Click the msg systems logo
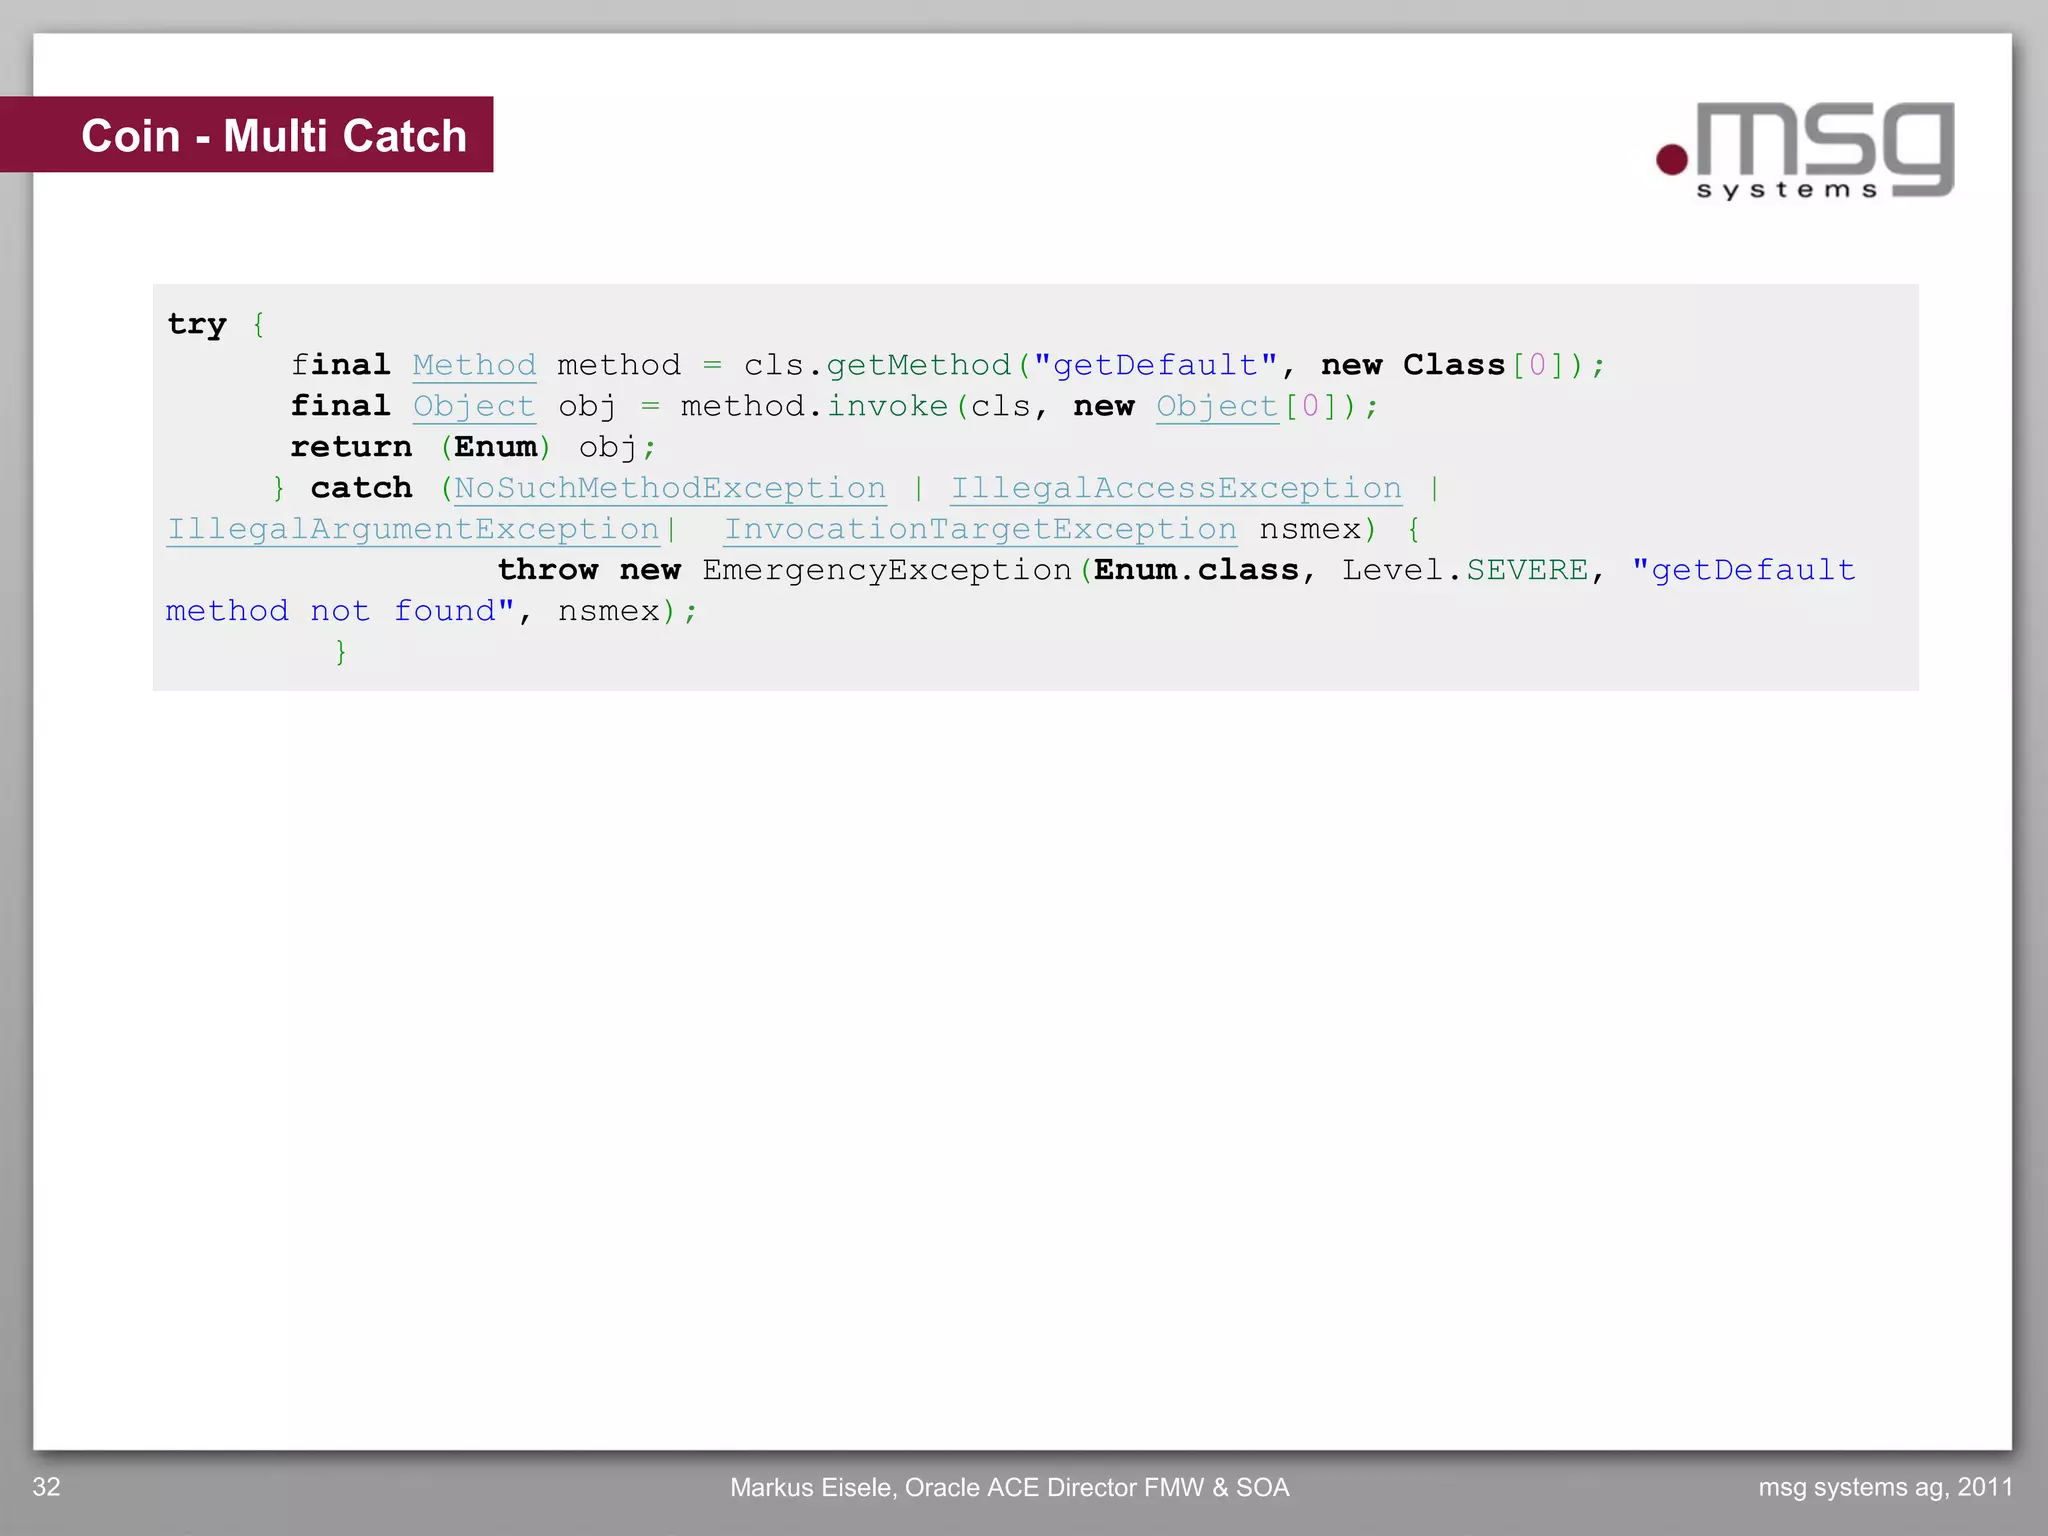 pos(1805,150)
